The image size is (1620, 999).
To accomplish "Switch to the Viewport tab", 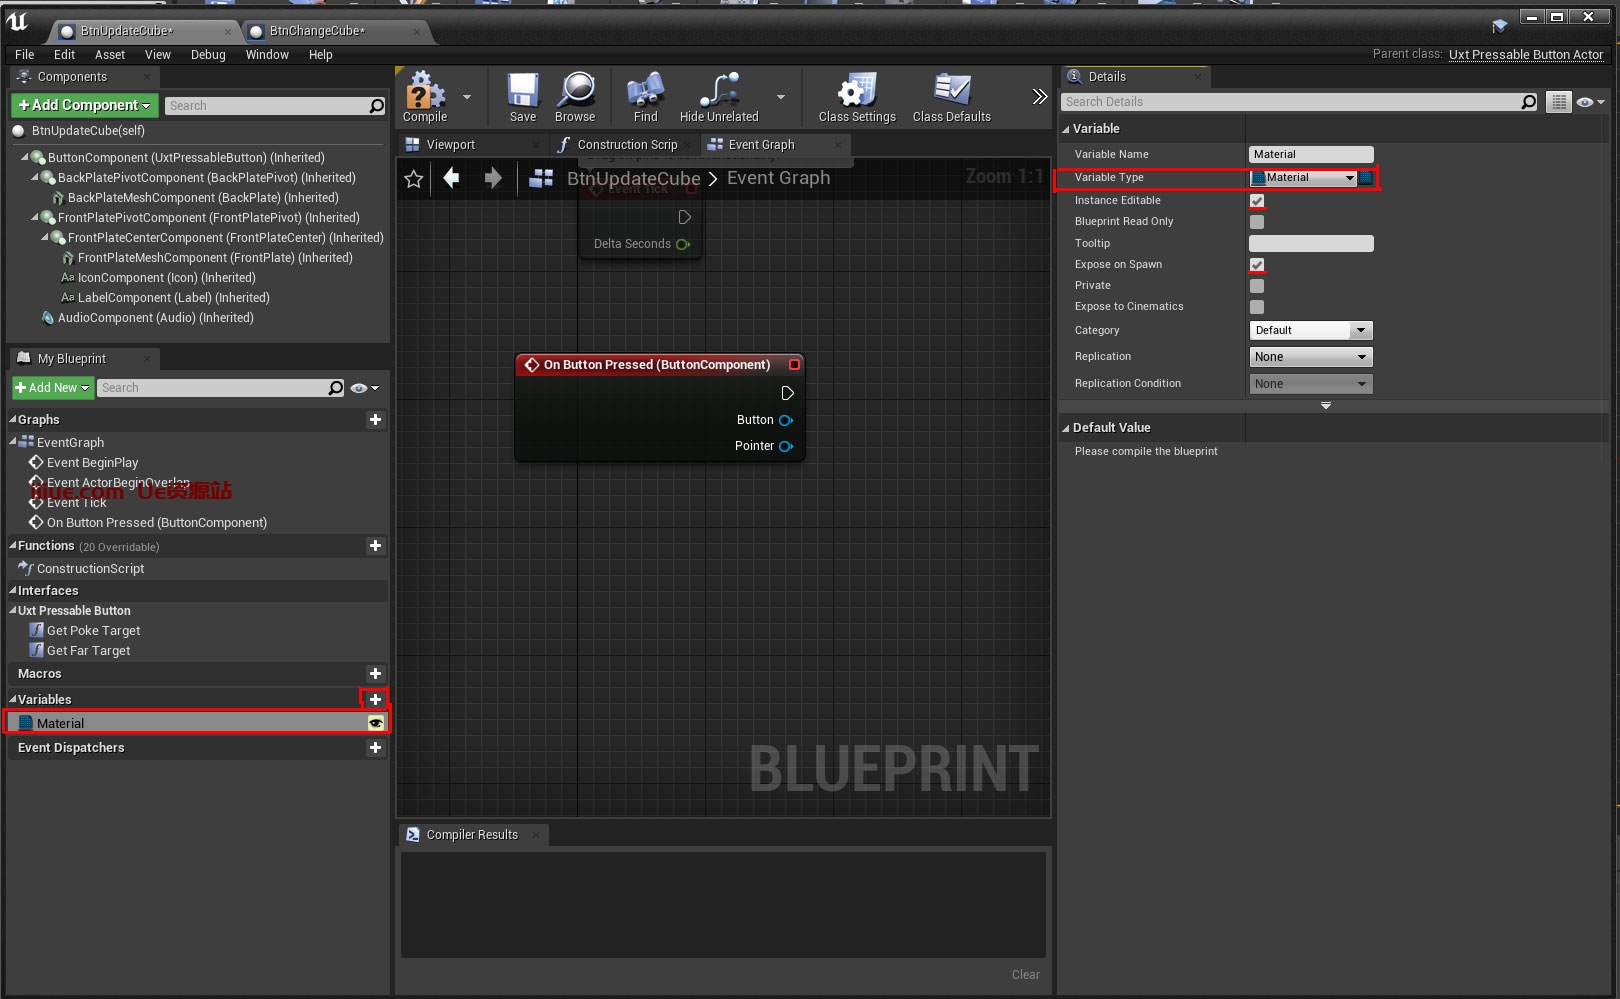I will pos(450,145).
